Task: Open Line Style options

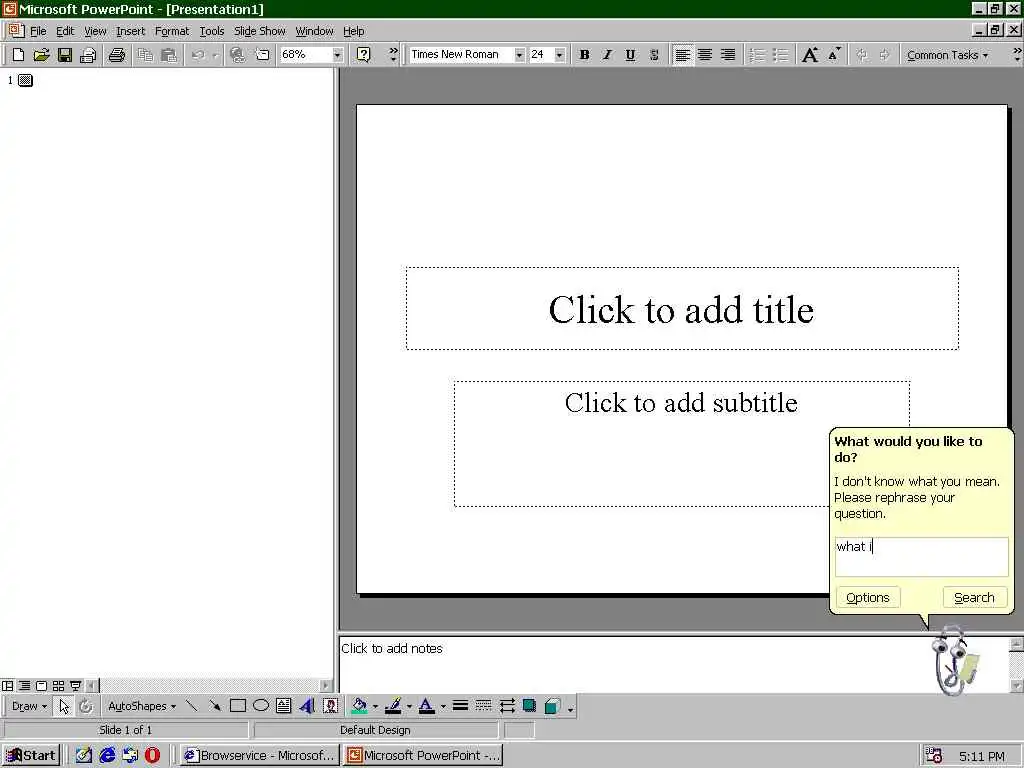Action: (x=460, y=706)
